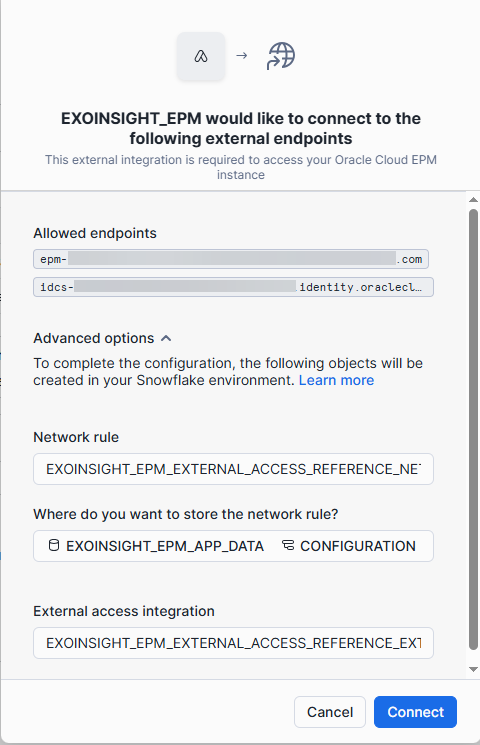Viewport: 480px width, 745px height.
Task: Click the schema icon beside CONFIGURATION
Action: click(288, 545)
